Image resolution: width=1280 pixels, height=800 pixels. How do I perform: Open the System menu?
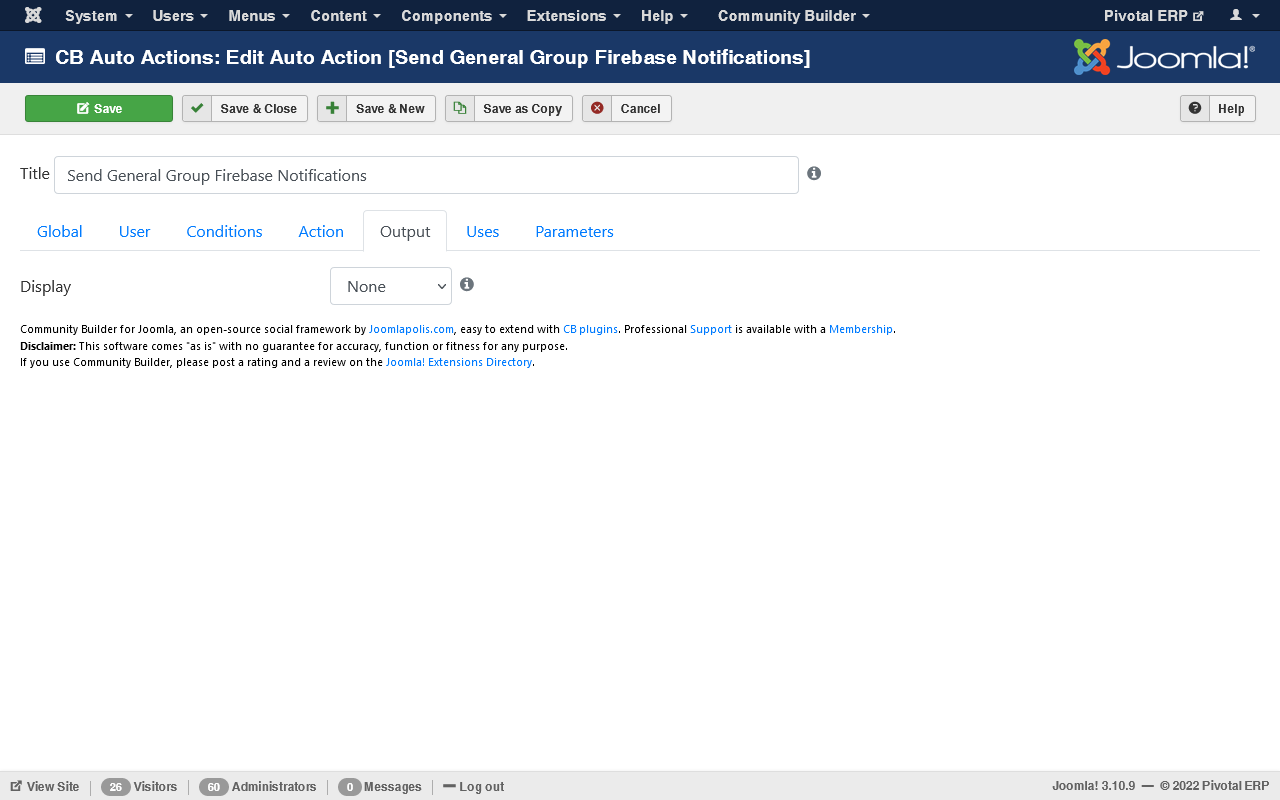(98, 16)
